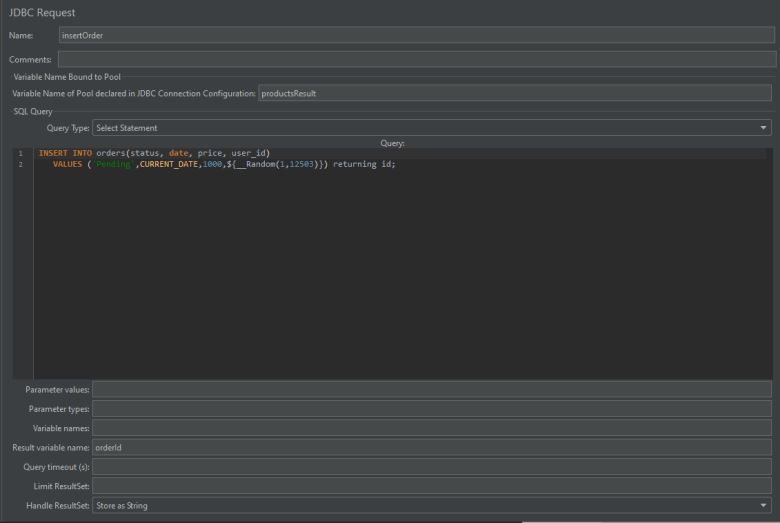Image resolution: width=780 pixels, height=523 pixels.
Task: Click the Name field containing insertOrder
Action: pos(415,35)
